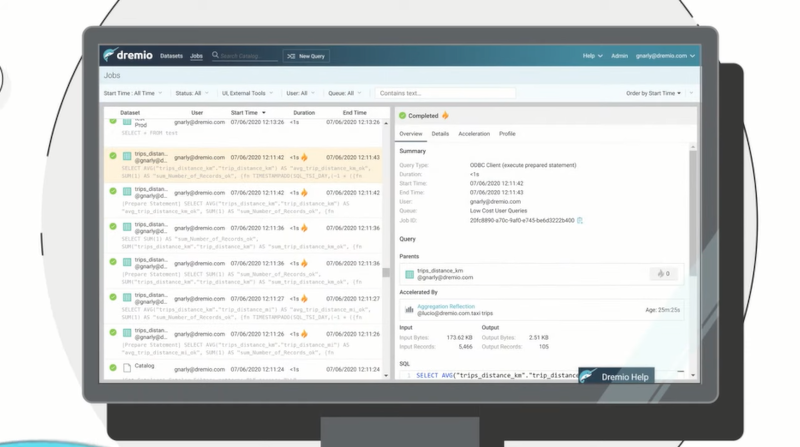Click the job list scroll up arrow
Image resolution: width=800 pixels, height=447 pixels.
[386, 123]
